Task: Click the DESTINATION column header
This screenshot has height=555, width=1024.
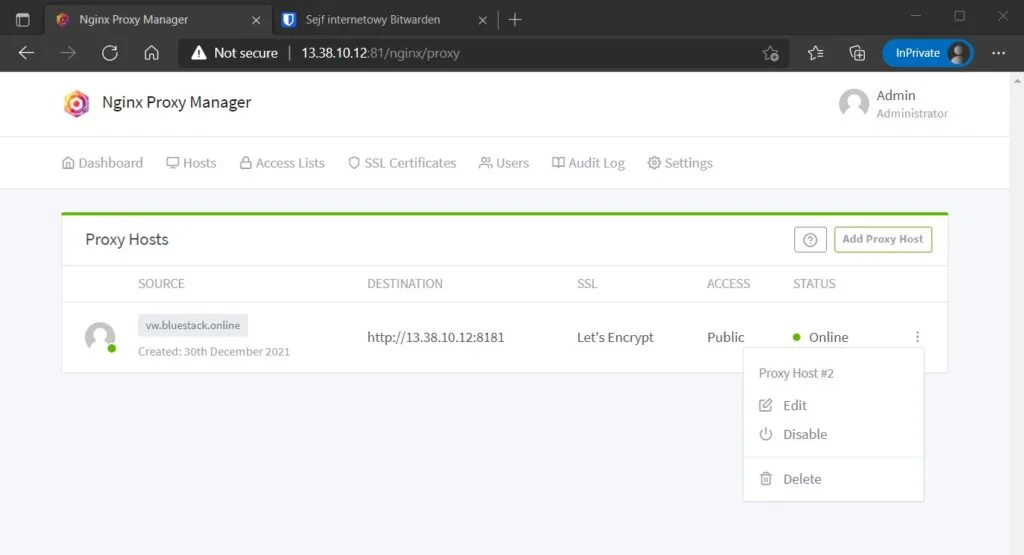Action: coord(405,284)
